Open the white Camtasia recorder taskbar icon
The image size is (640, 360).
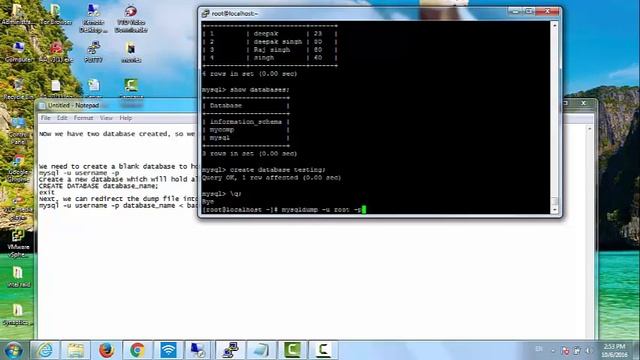tap(323, 350)
